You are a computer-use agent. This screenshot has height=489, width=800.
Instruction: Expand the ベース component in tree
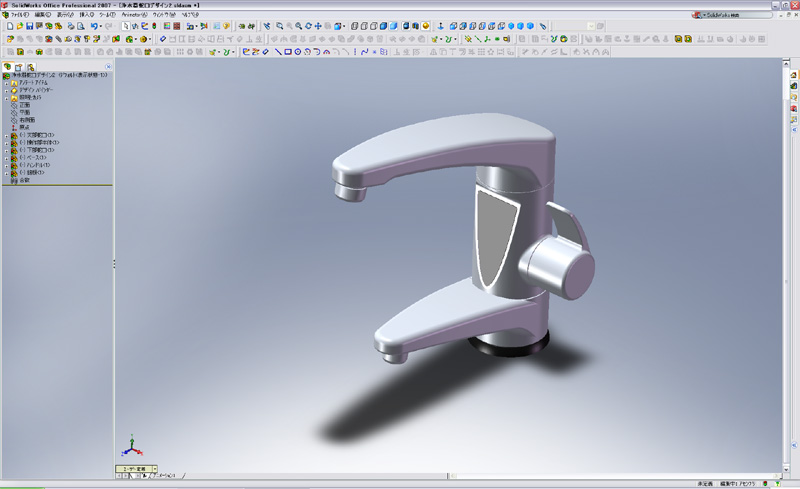6,157
